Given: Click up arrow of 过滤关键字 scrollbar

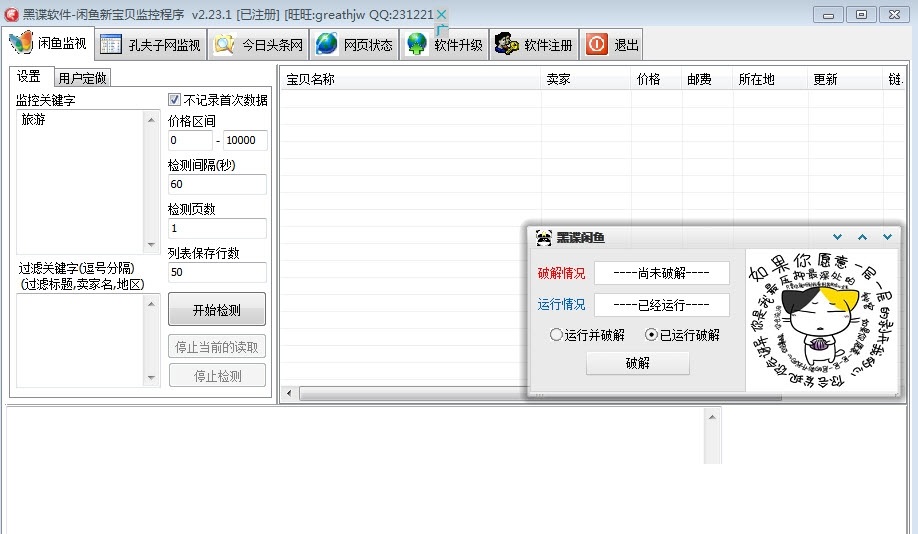Looking at the screenshot, I should (x=152, y=303).
